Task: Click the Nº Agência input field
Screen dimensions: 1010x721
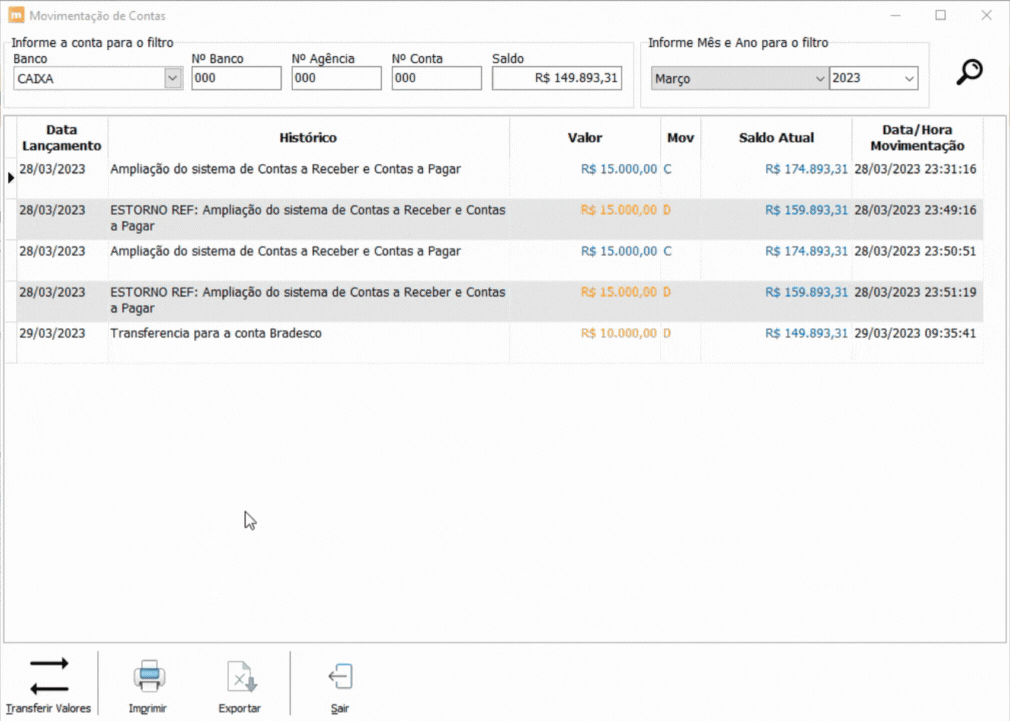Action: 336,78
